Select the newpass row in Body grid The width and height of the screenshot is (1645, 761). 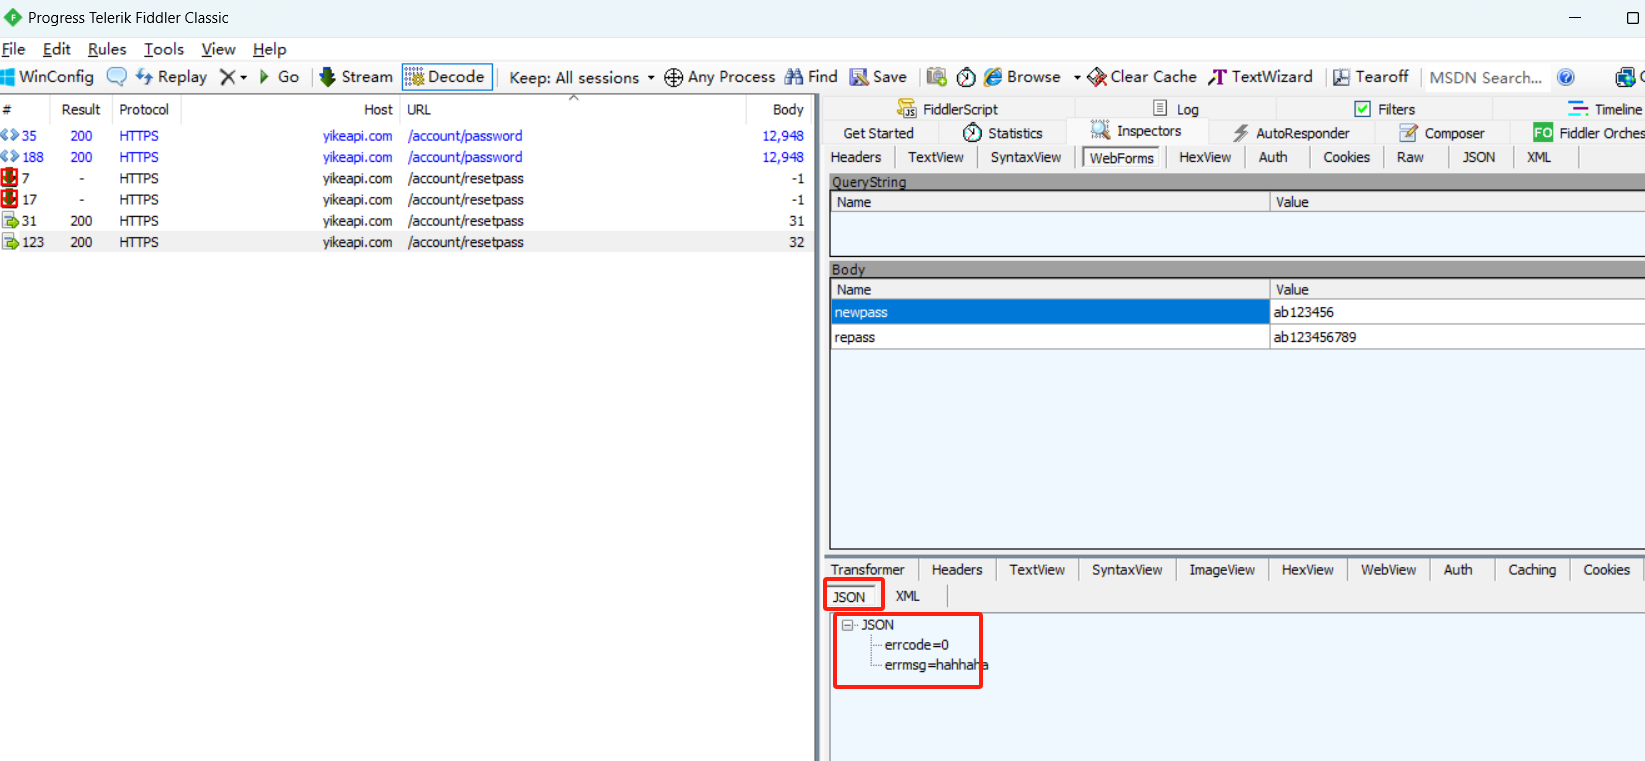1237,312
